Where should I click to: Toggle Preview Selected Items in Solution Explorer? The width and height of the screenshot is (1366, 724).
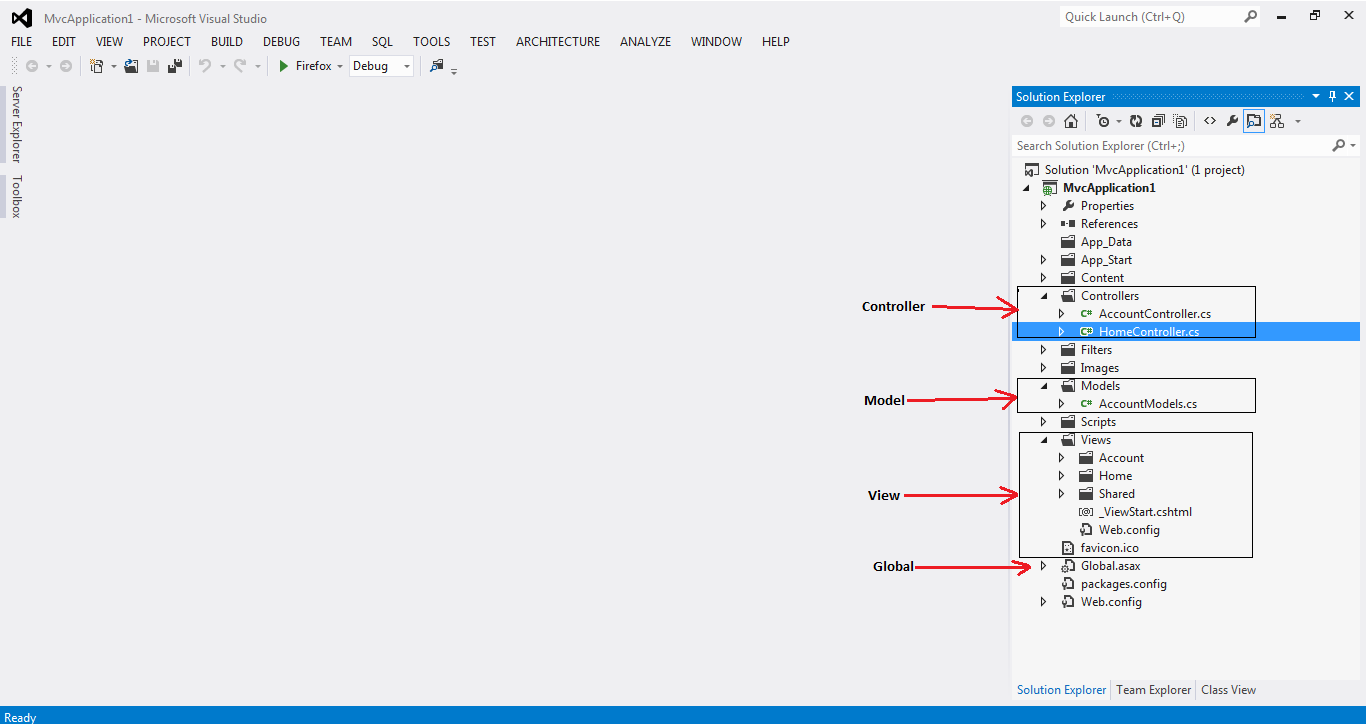pyautogui.click(x=1254, y=120)
